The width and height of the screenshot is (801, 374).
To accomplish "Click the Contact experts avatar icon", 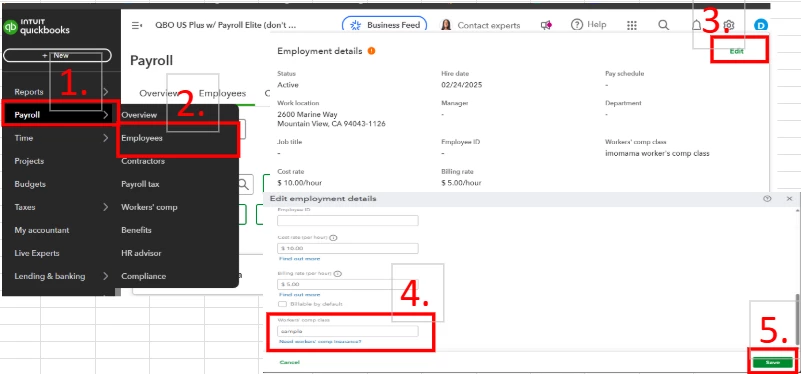I will pos(446,25).
